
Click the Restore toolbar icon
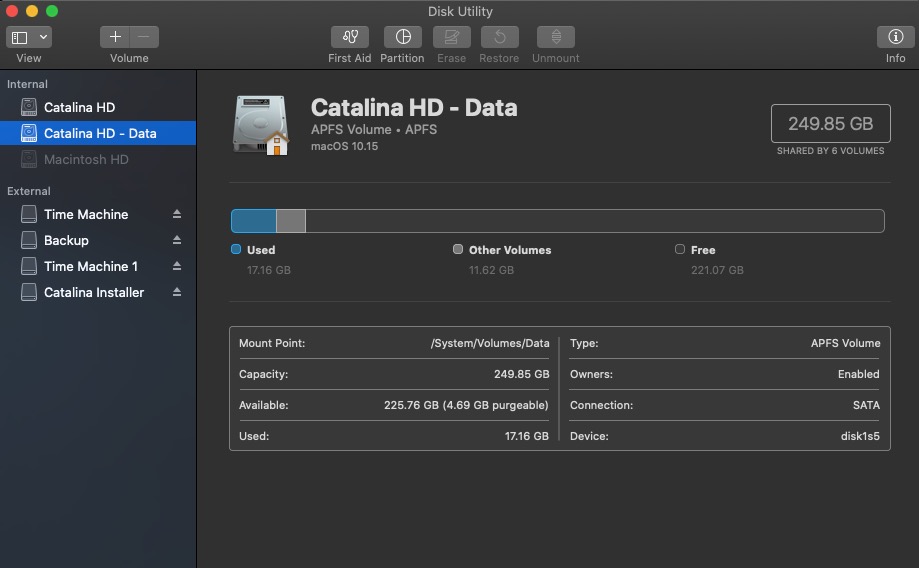(x=499, y=37)
